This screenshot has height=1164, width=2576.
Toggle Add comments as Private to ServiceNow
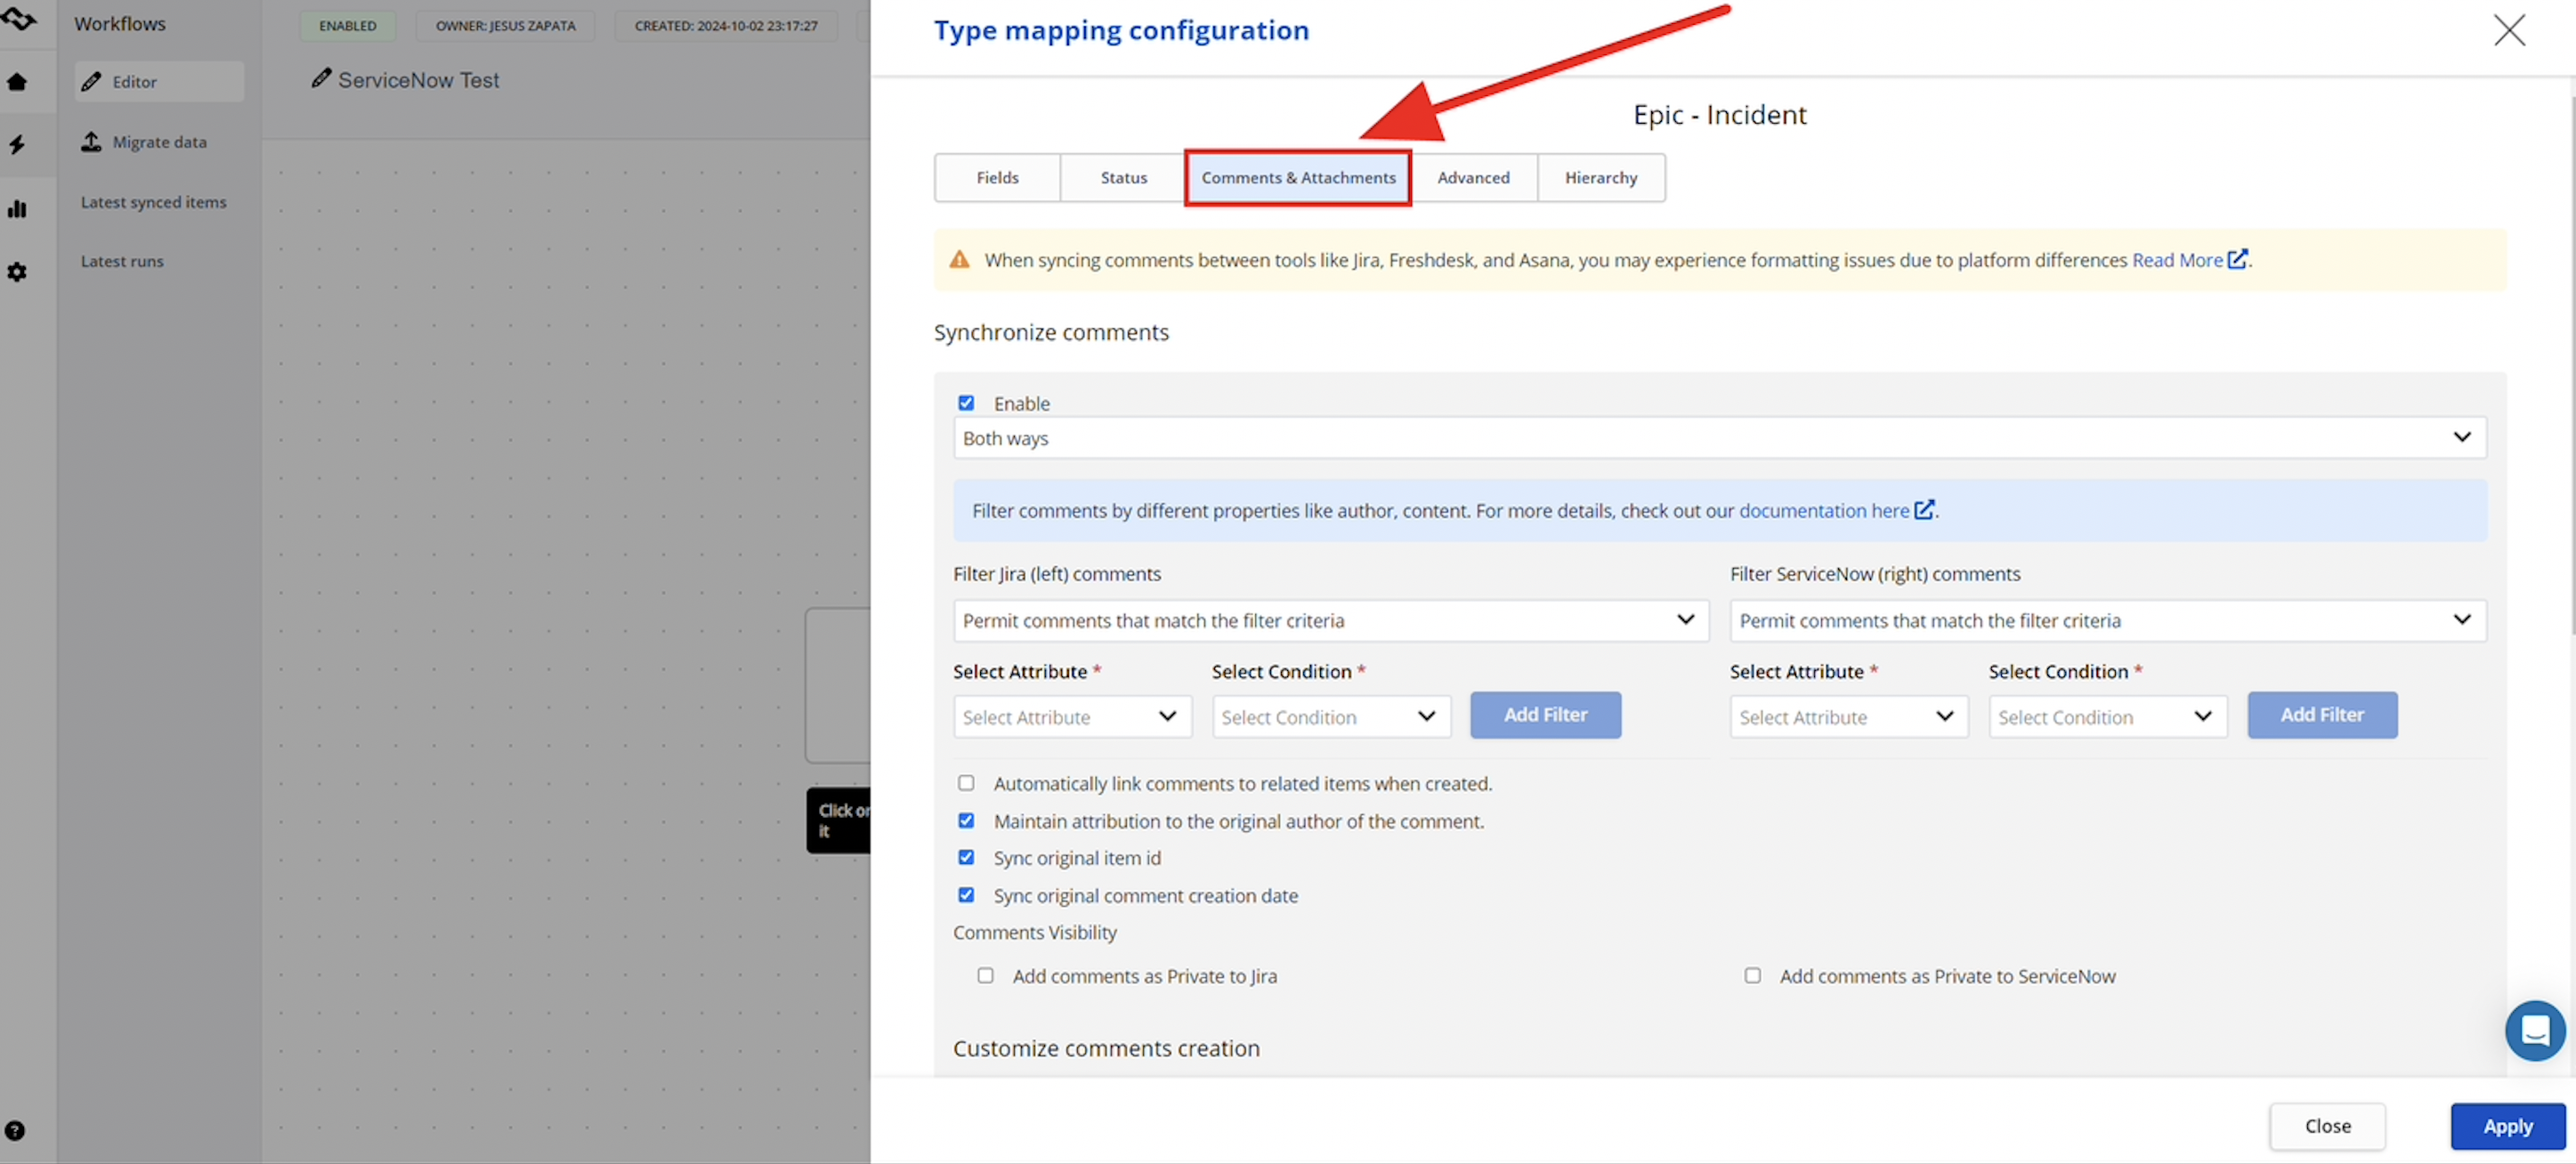[1752, 975]
